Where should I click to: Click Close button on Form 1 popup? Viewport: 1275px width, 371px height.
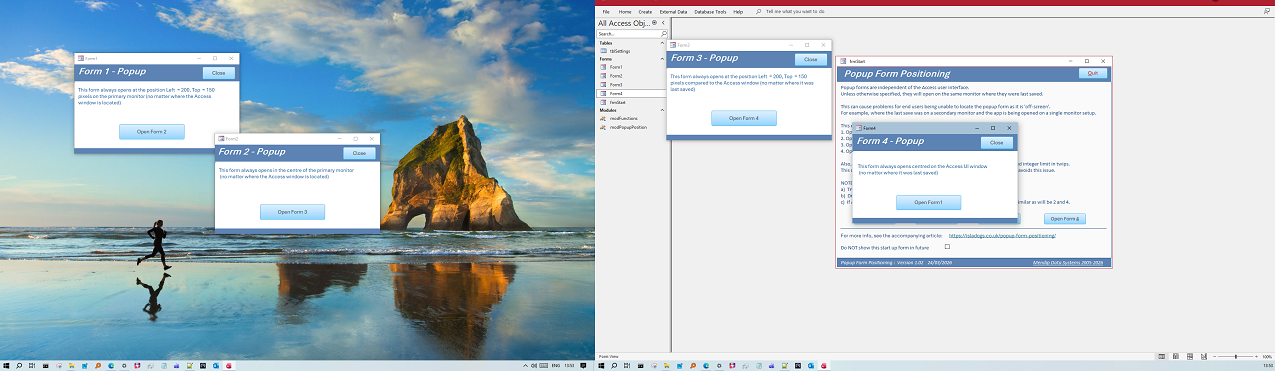click(218, 72)
